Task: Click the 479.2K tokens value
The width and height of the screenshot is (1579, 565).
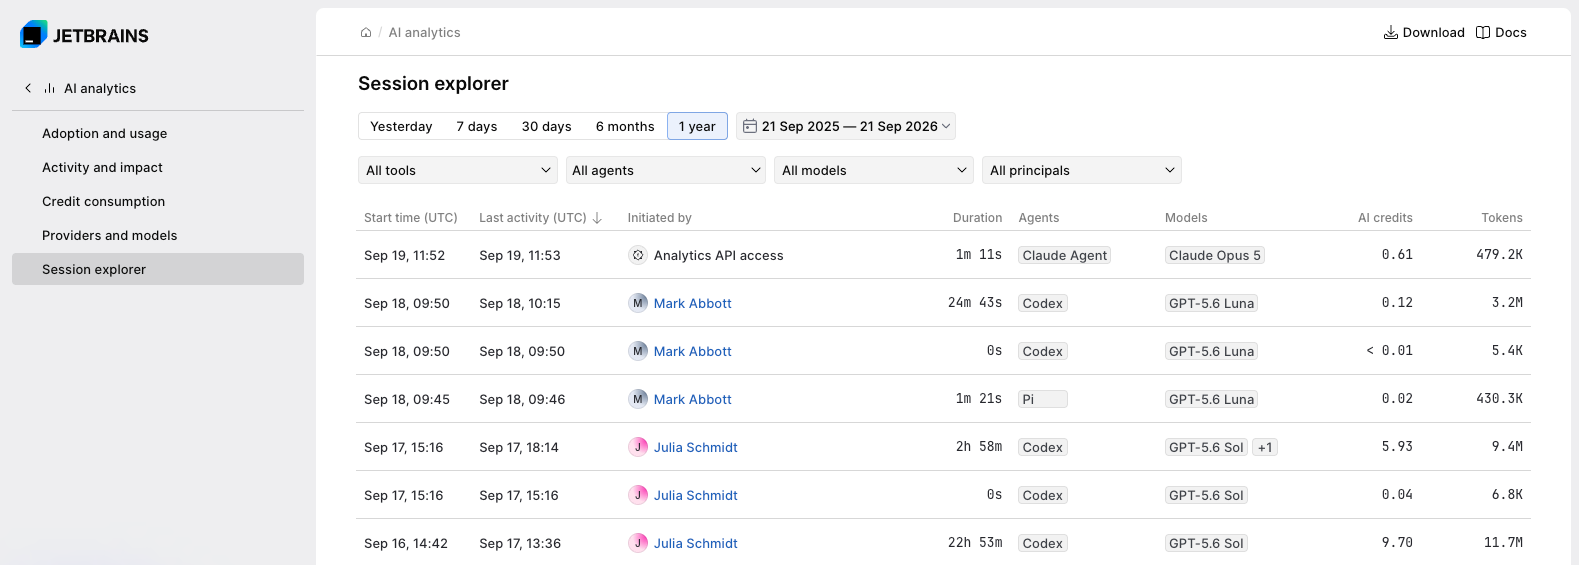Action: tap(1499, 255)
